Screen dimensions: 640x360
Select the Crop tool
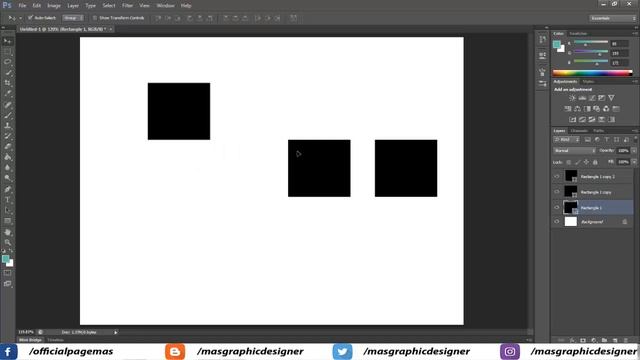point(7,83)
